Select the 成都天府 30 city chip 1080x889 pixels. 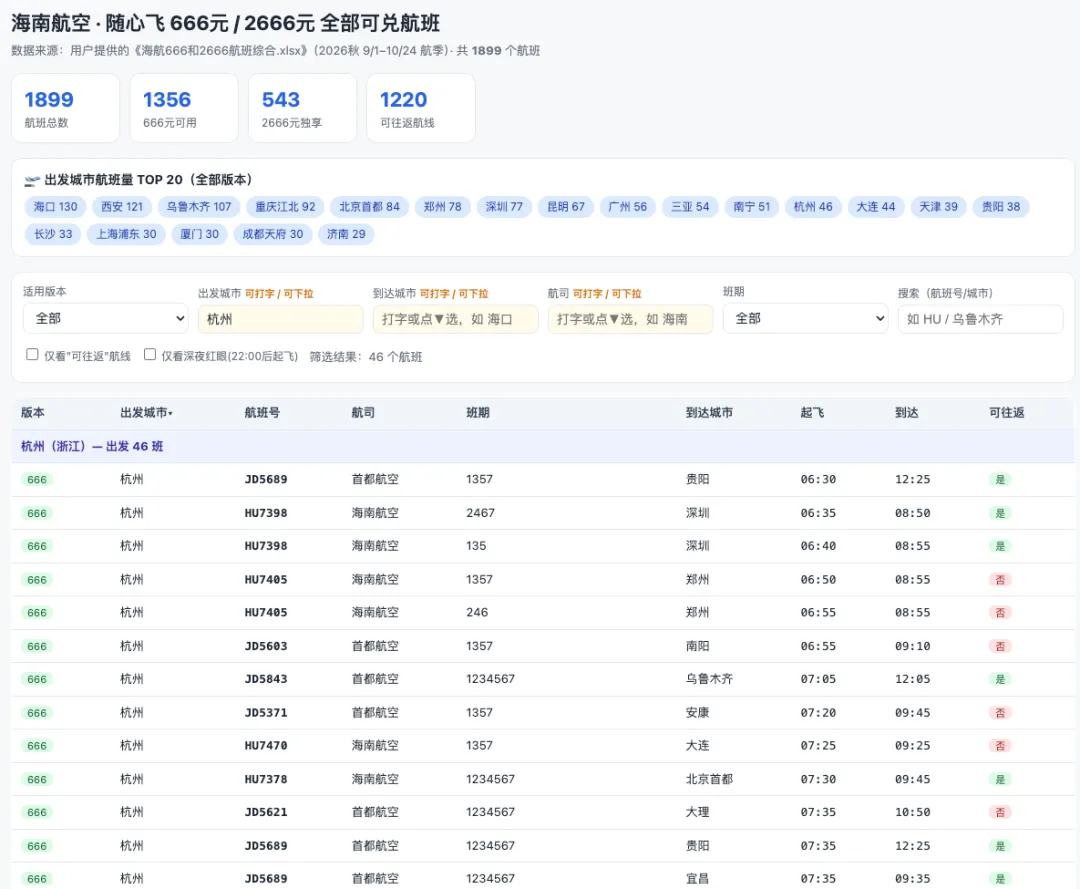tap(273, 234)
